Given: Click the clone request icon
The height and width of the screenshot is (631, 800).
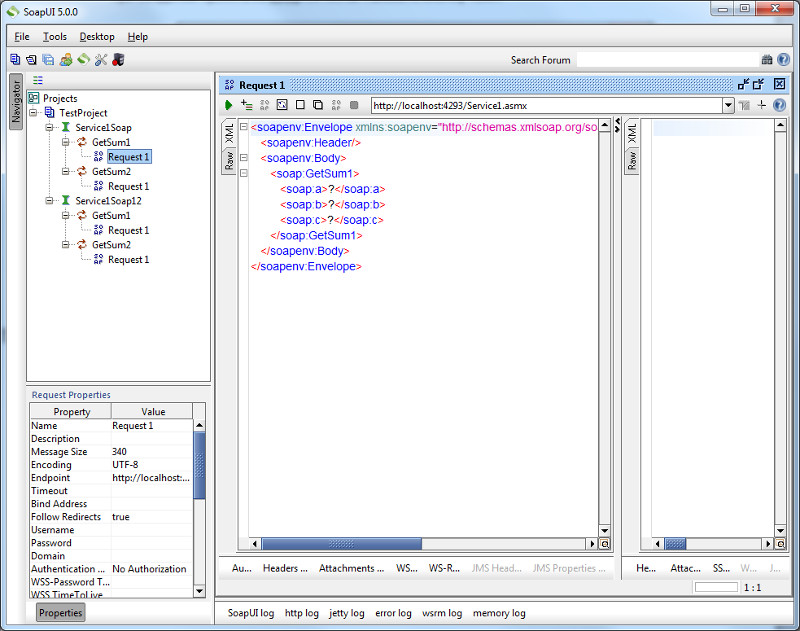Looking at the screenshot, I should pos(318,105).
